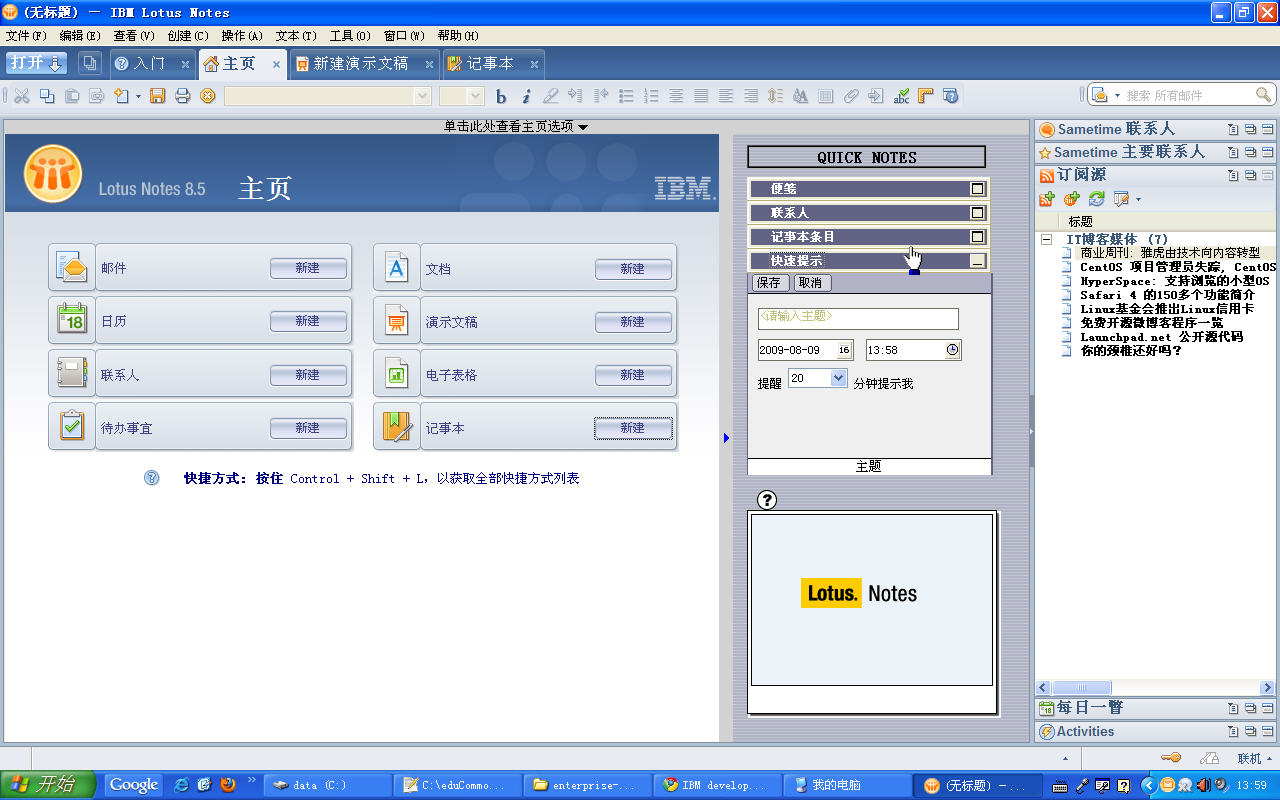Click 新建 button next to 邮件
The width and height of the screenshot is (1280, 800).
308,268
